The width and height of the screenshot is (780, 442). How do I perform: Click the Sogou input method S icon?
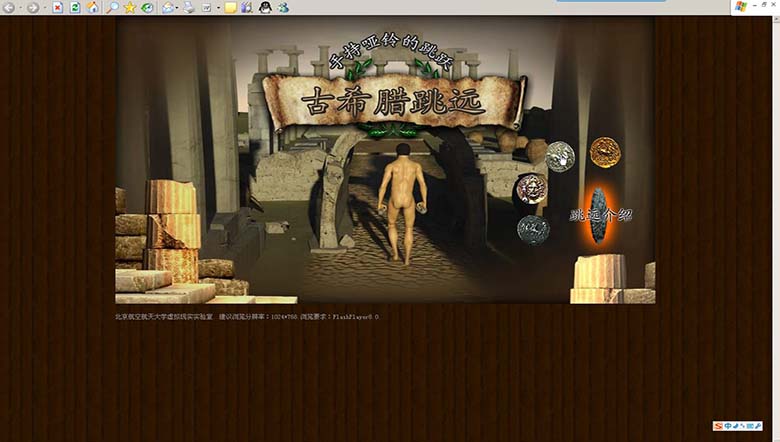coord(718,426)
